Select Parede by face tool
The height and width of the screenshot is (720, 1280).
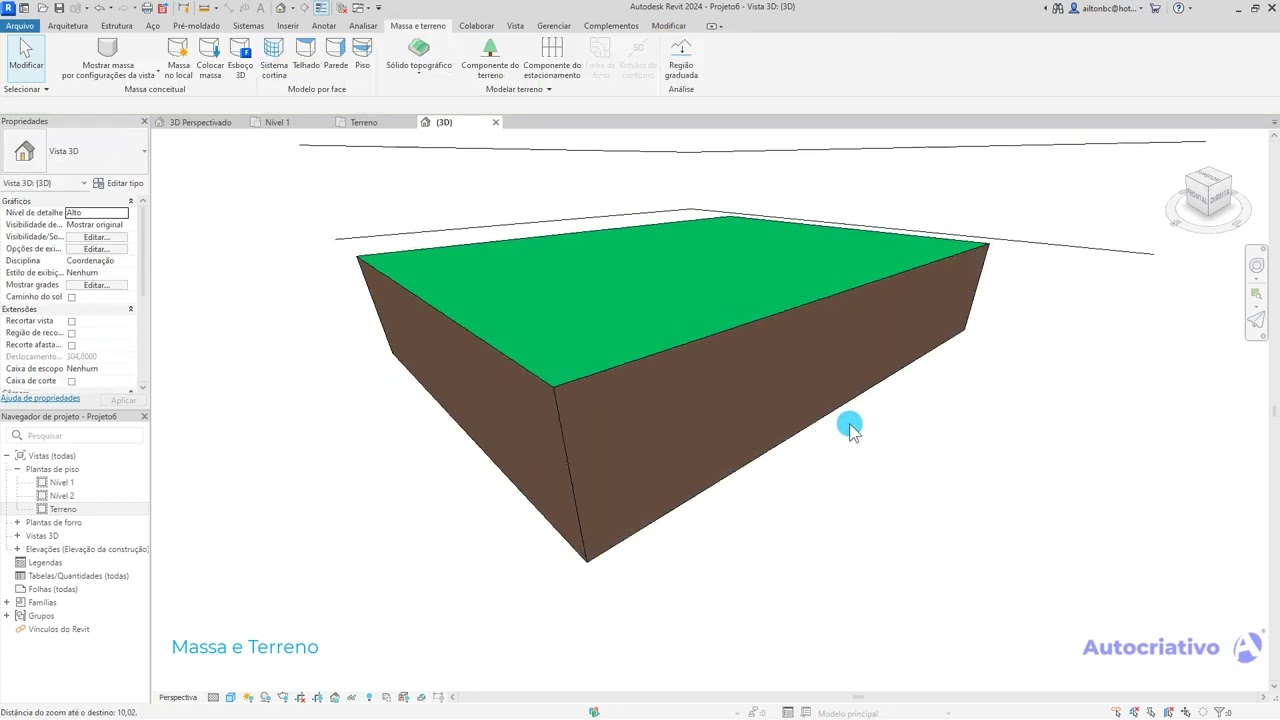pyautogui.click(x=336, y=54)
